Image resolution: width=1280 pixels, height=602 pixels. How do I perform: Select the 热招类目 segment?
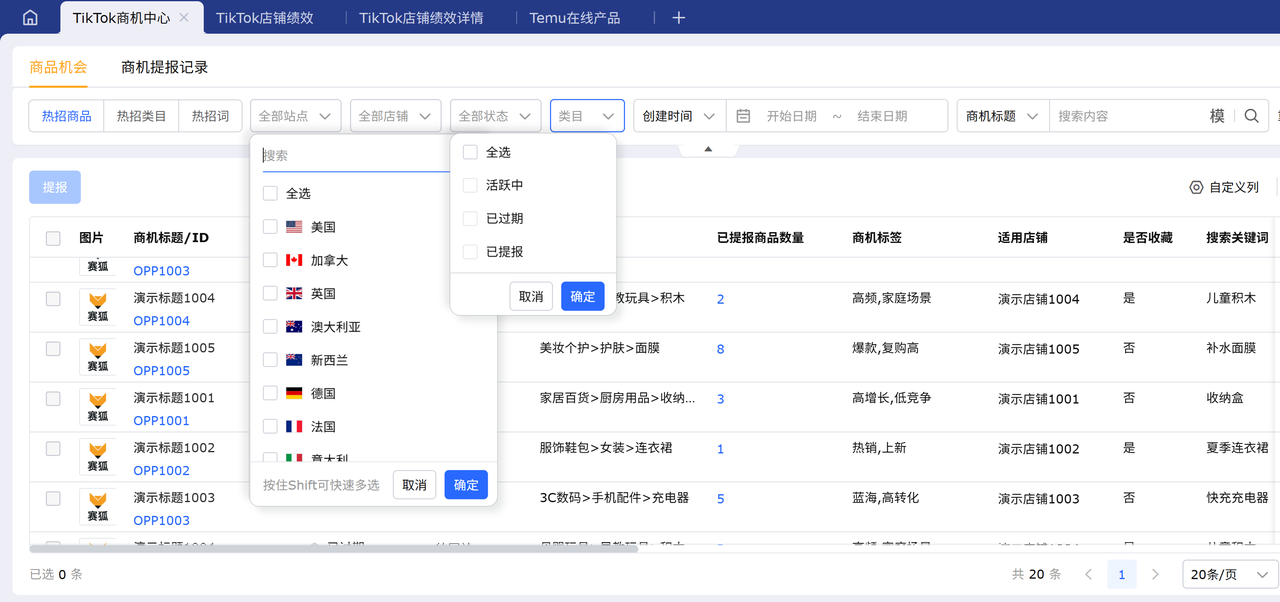pos(141,116)
